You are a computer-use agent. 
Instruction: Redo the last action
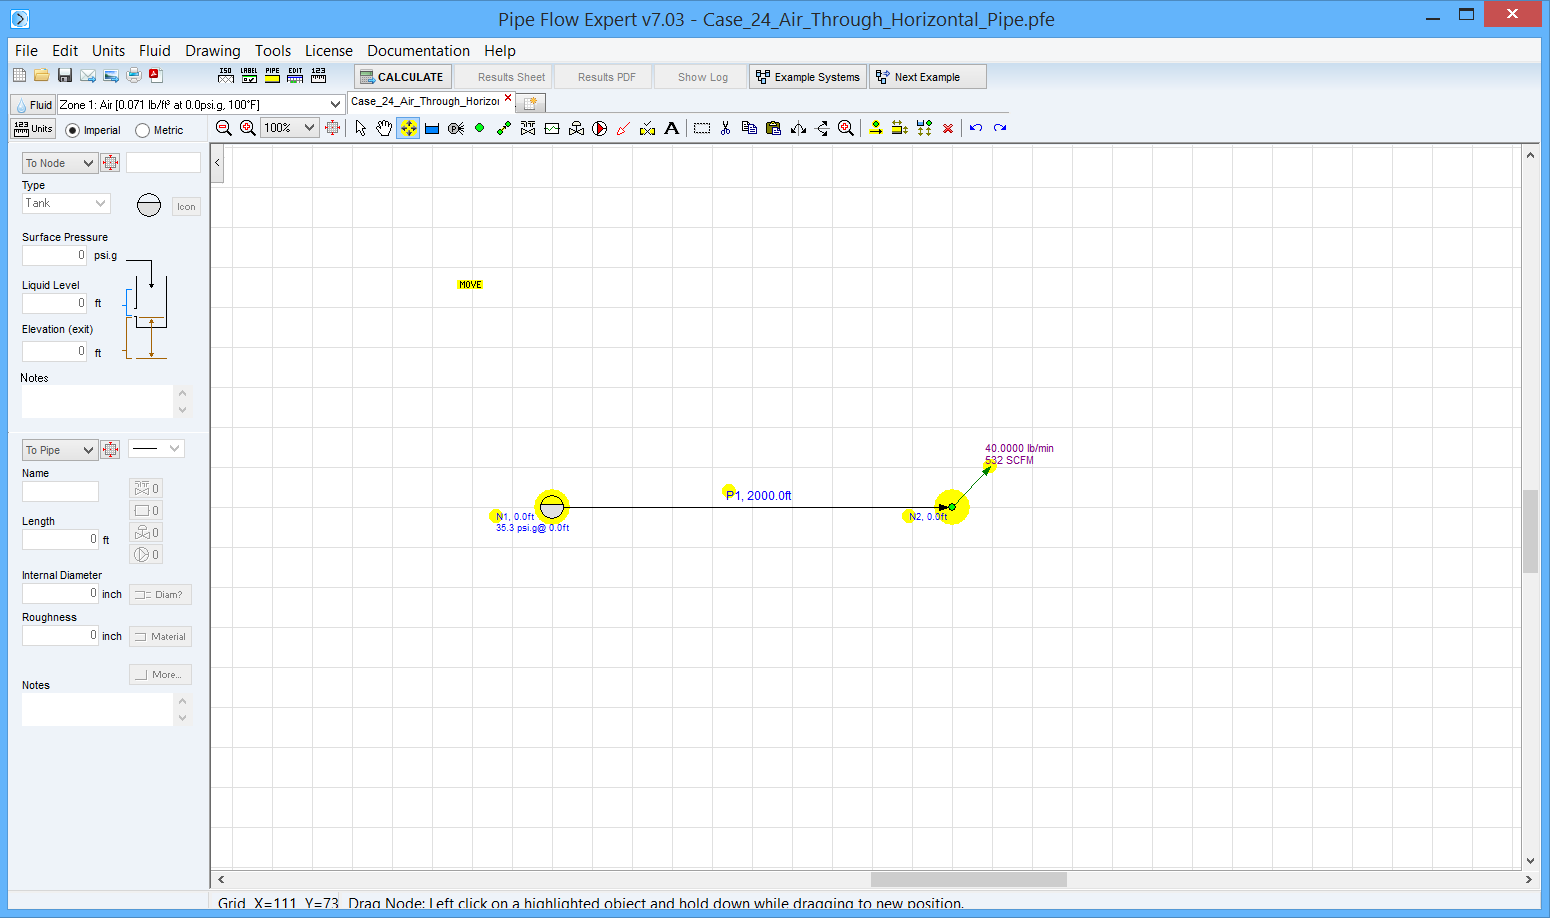coord(1000,128)
